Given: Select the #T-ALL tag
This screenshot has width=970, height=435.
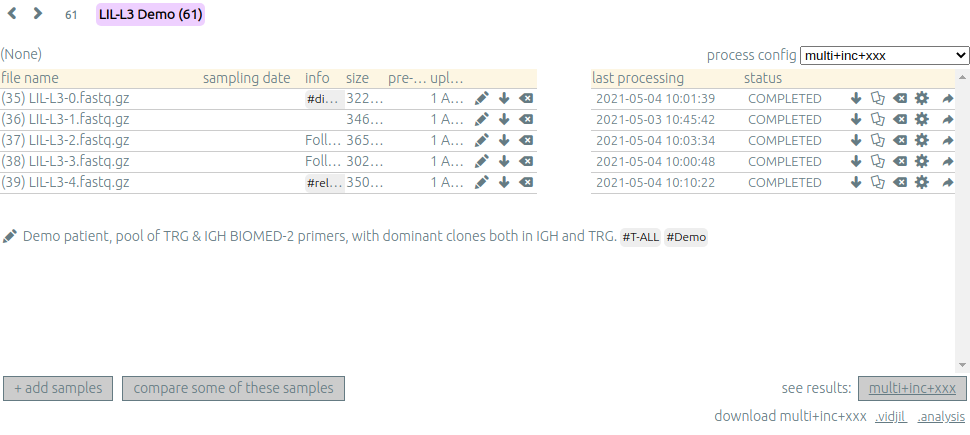Looking at the screenshot, I should [x=640, y=237].
